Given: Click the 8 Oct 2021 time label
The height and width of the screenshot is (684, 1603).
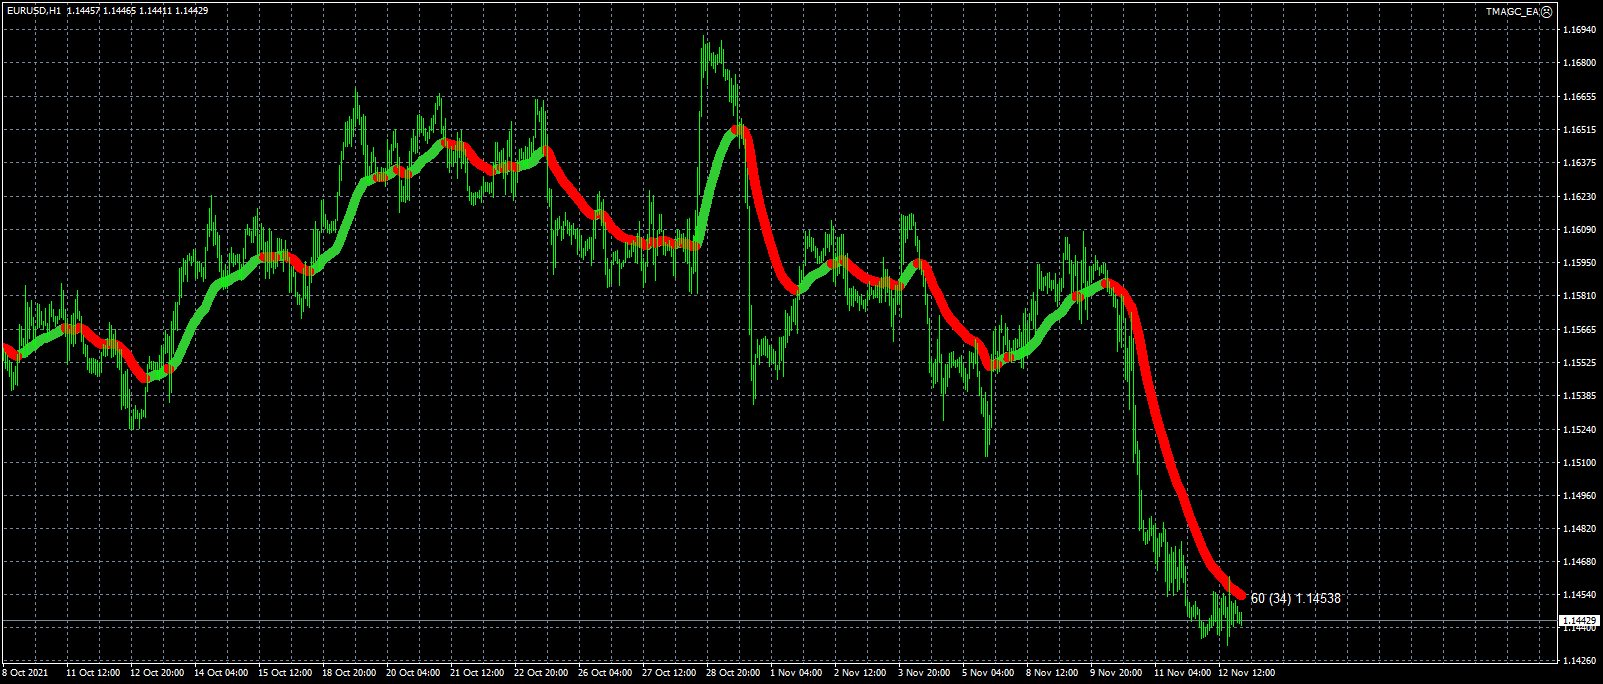Looking at the screenshot, I should tap(25, 673).
